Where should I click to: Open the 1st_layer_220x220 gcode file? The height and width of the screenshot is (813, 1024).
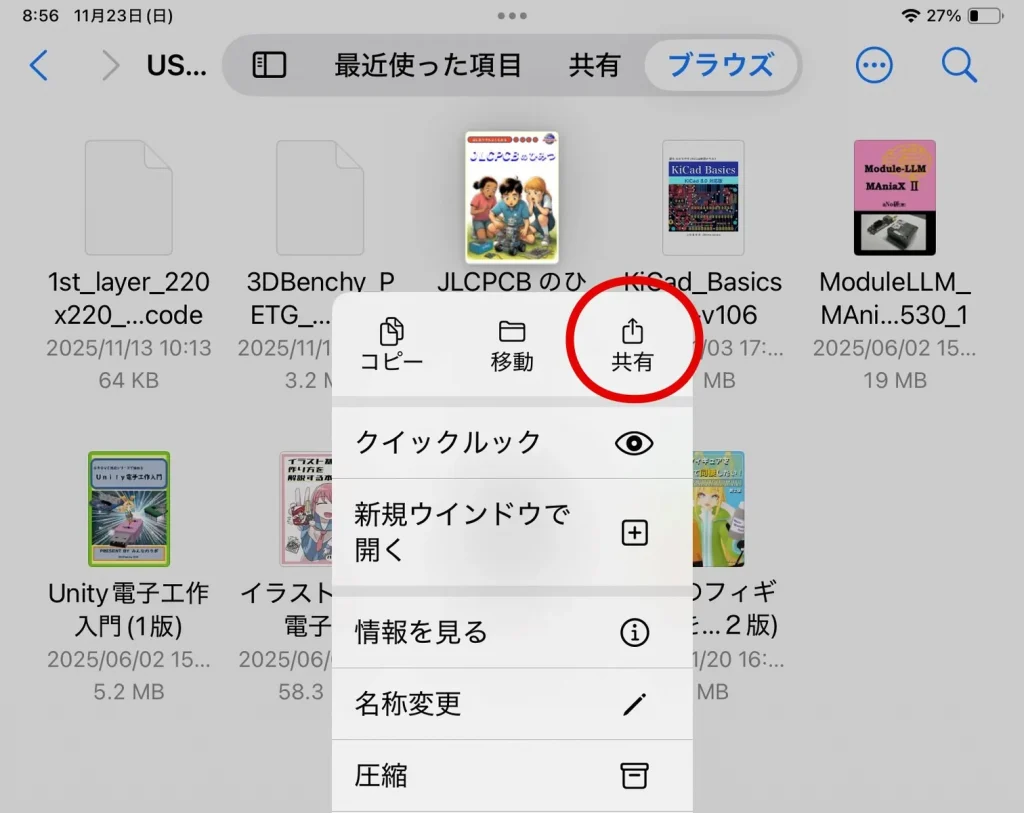[x=129, y=197]
